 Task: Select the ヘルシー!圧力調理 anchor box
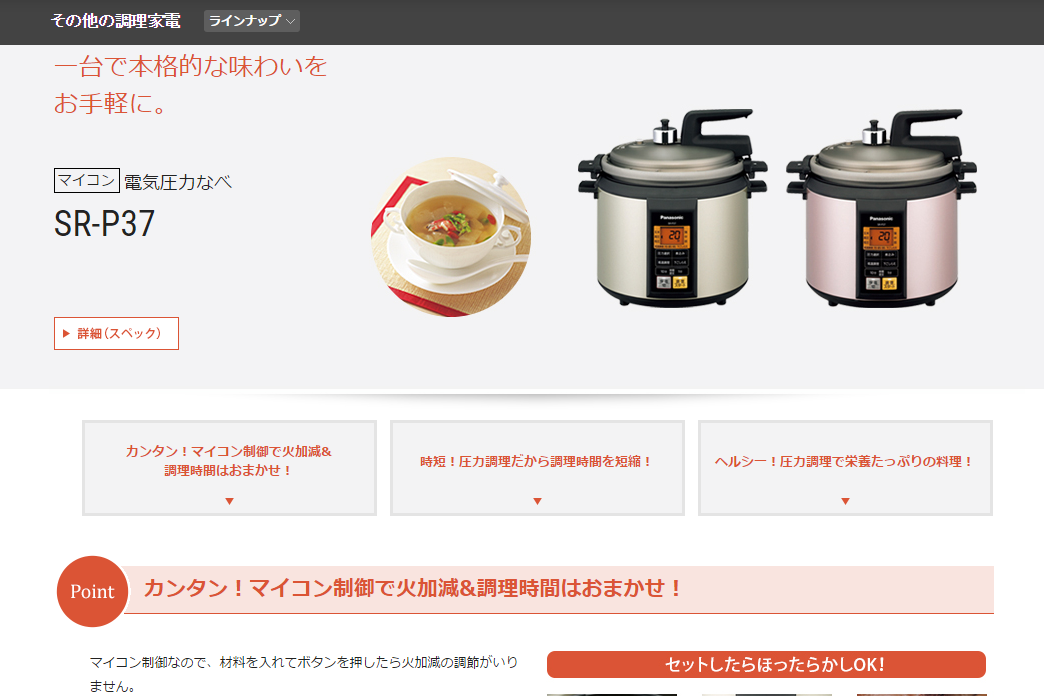pos(845,468)
